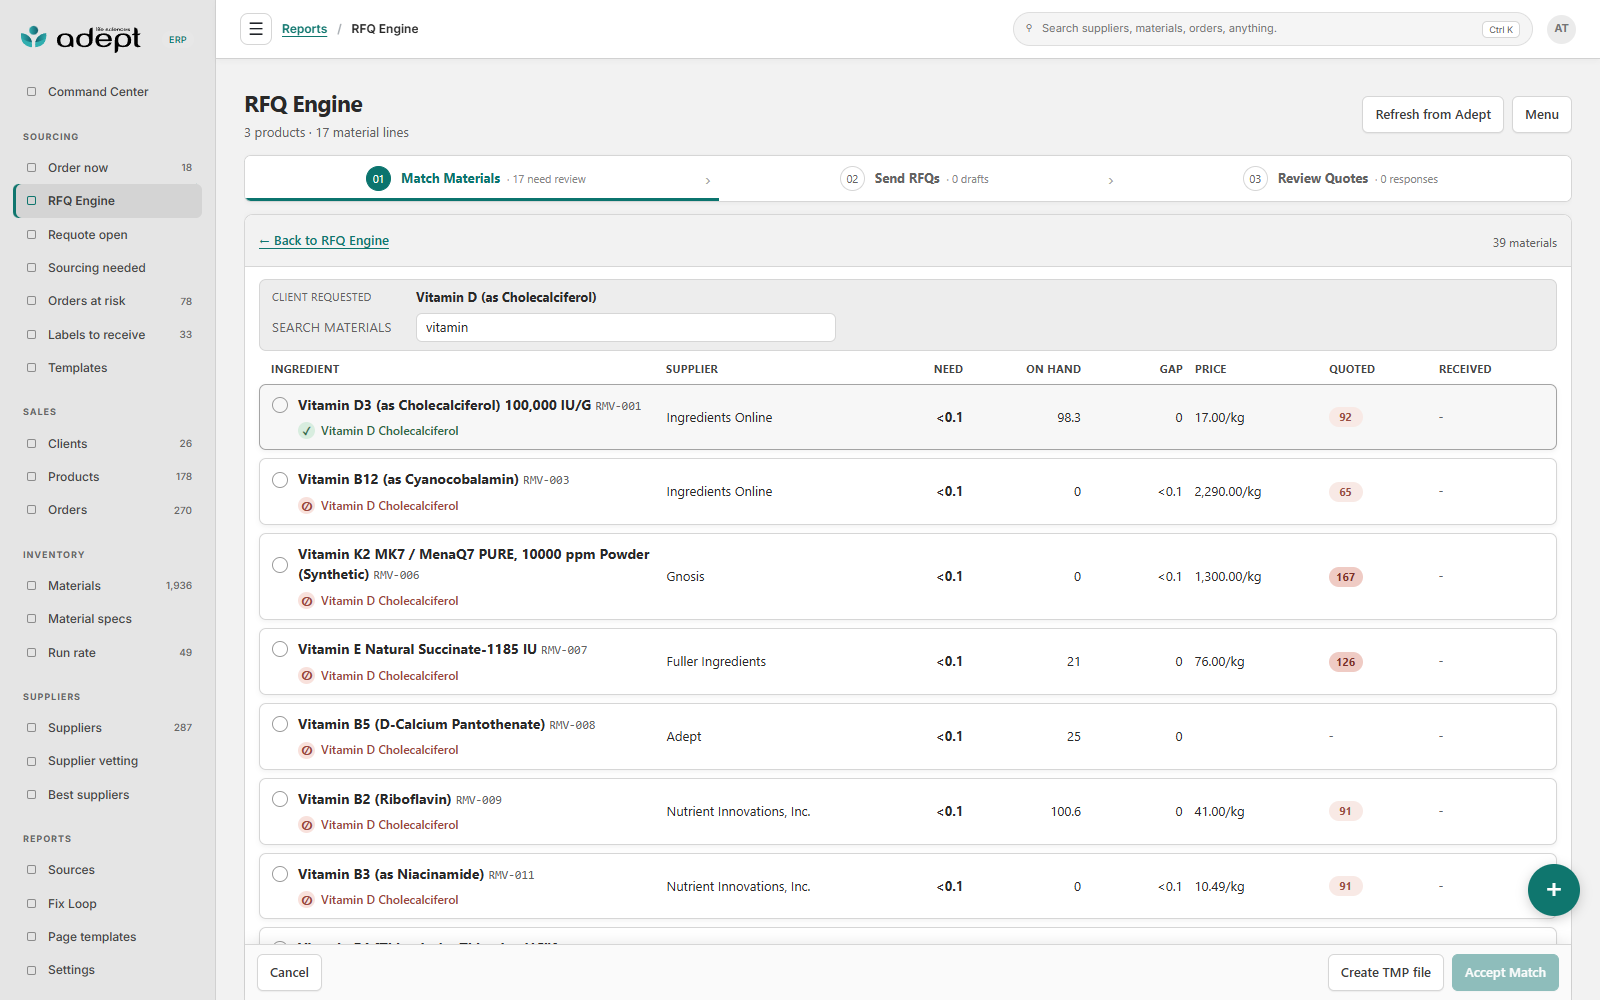Select the Vitamin B5 radio button

point(280,724)
